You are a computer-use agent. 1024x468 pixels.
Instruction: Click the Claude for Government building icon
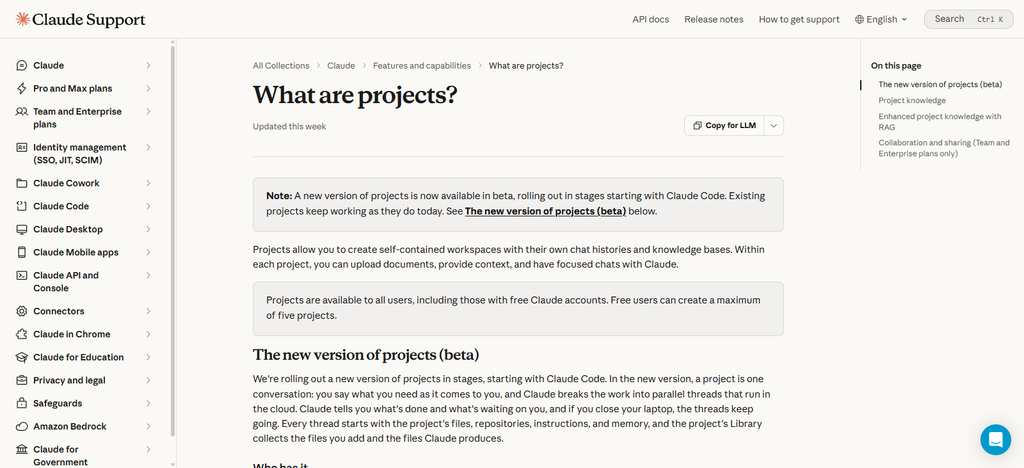pos(22,450)
